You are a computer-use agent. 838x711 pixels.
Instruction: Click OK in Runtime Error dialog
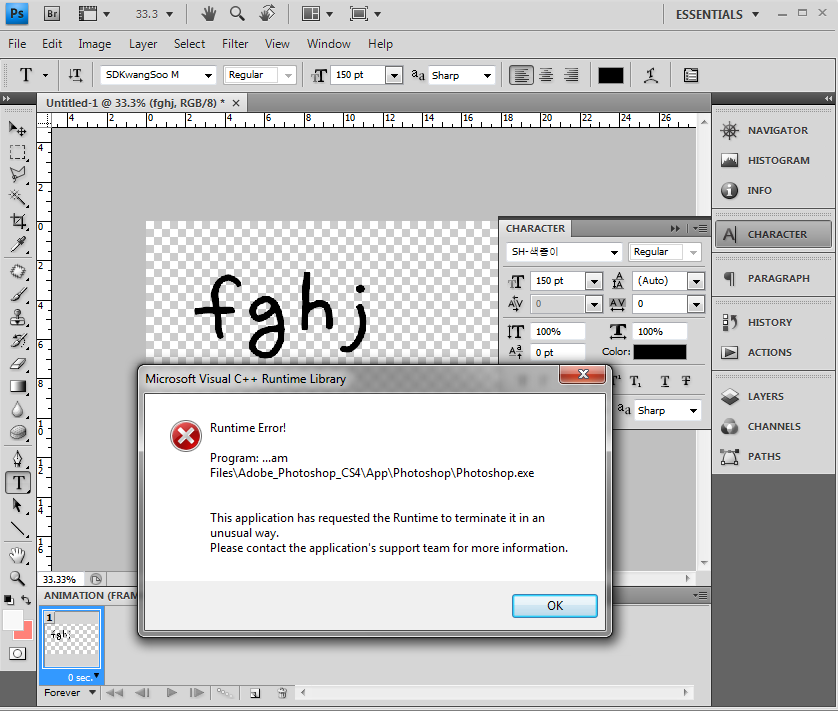(555, 606)
